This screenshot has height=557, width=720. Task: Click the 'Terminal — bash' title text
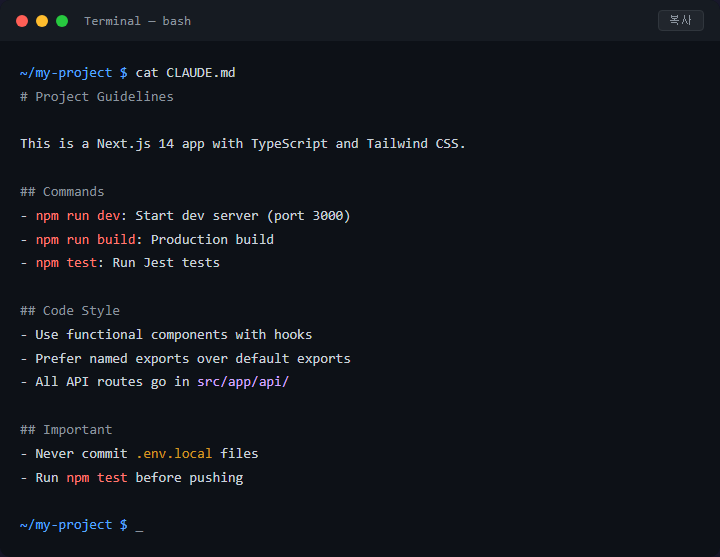pos(137,21)
